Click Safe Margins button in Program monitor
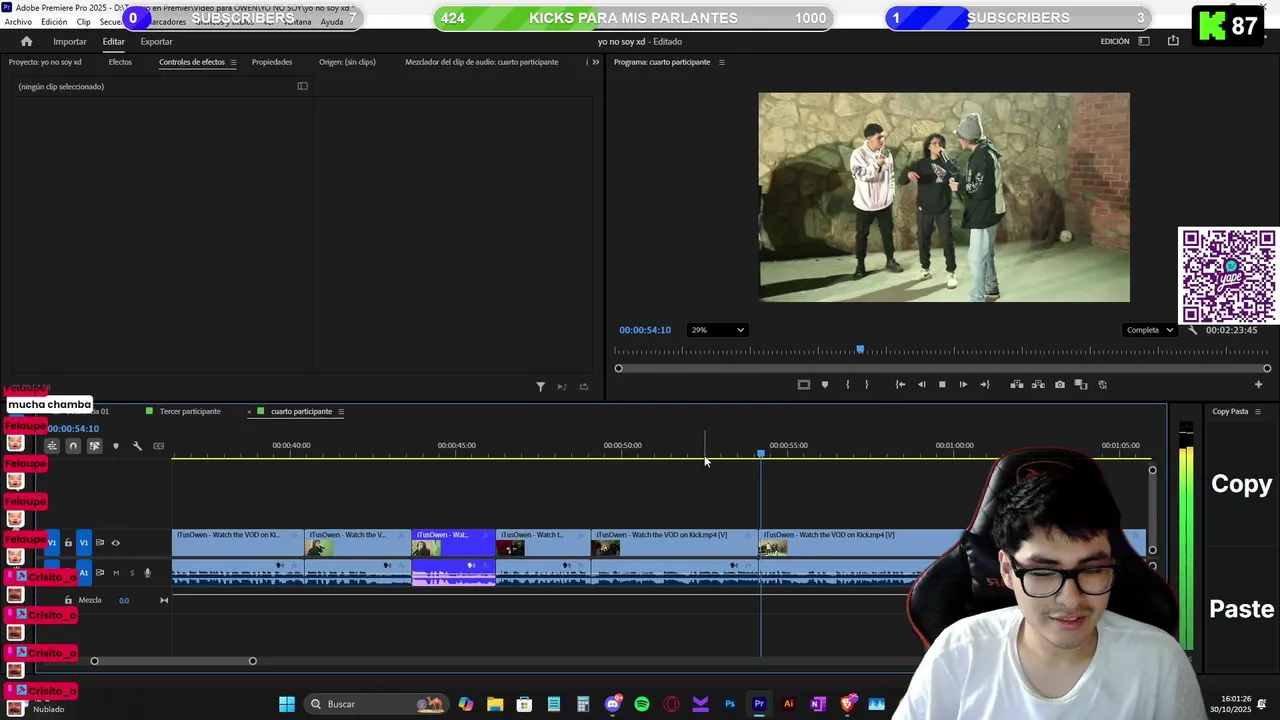Viewport: 1280px width, 720px height. point(803,385)
